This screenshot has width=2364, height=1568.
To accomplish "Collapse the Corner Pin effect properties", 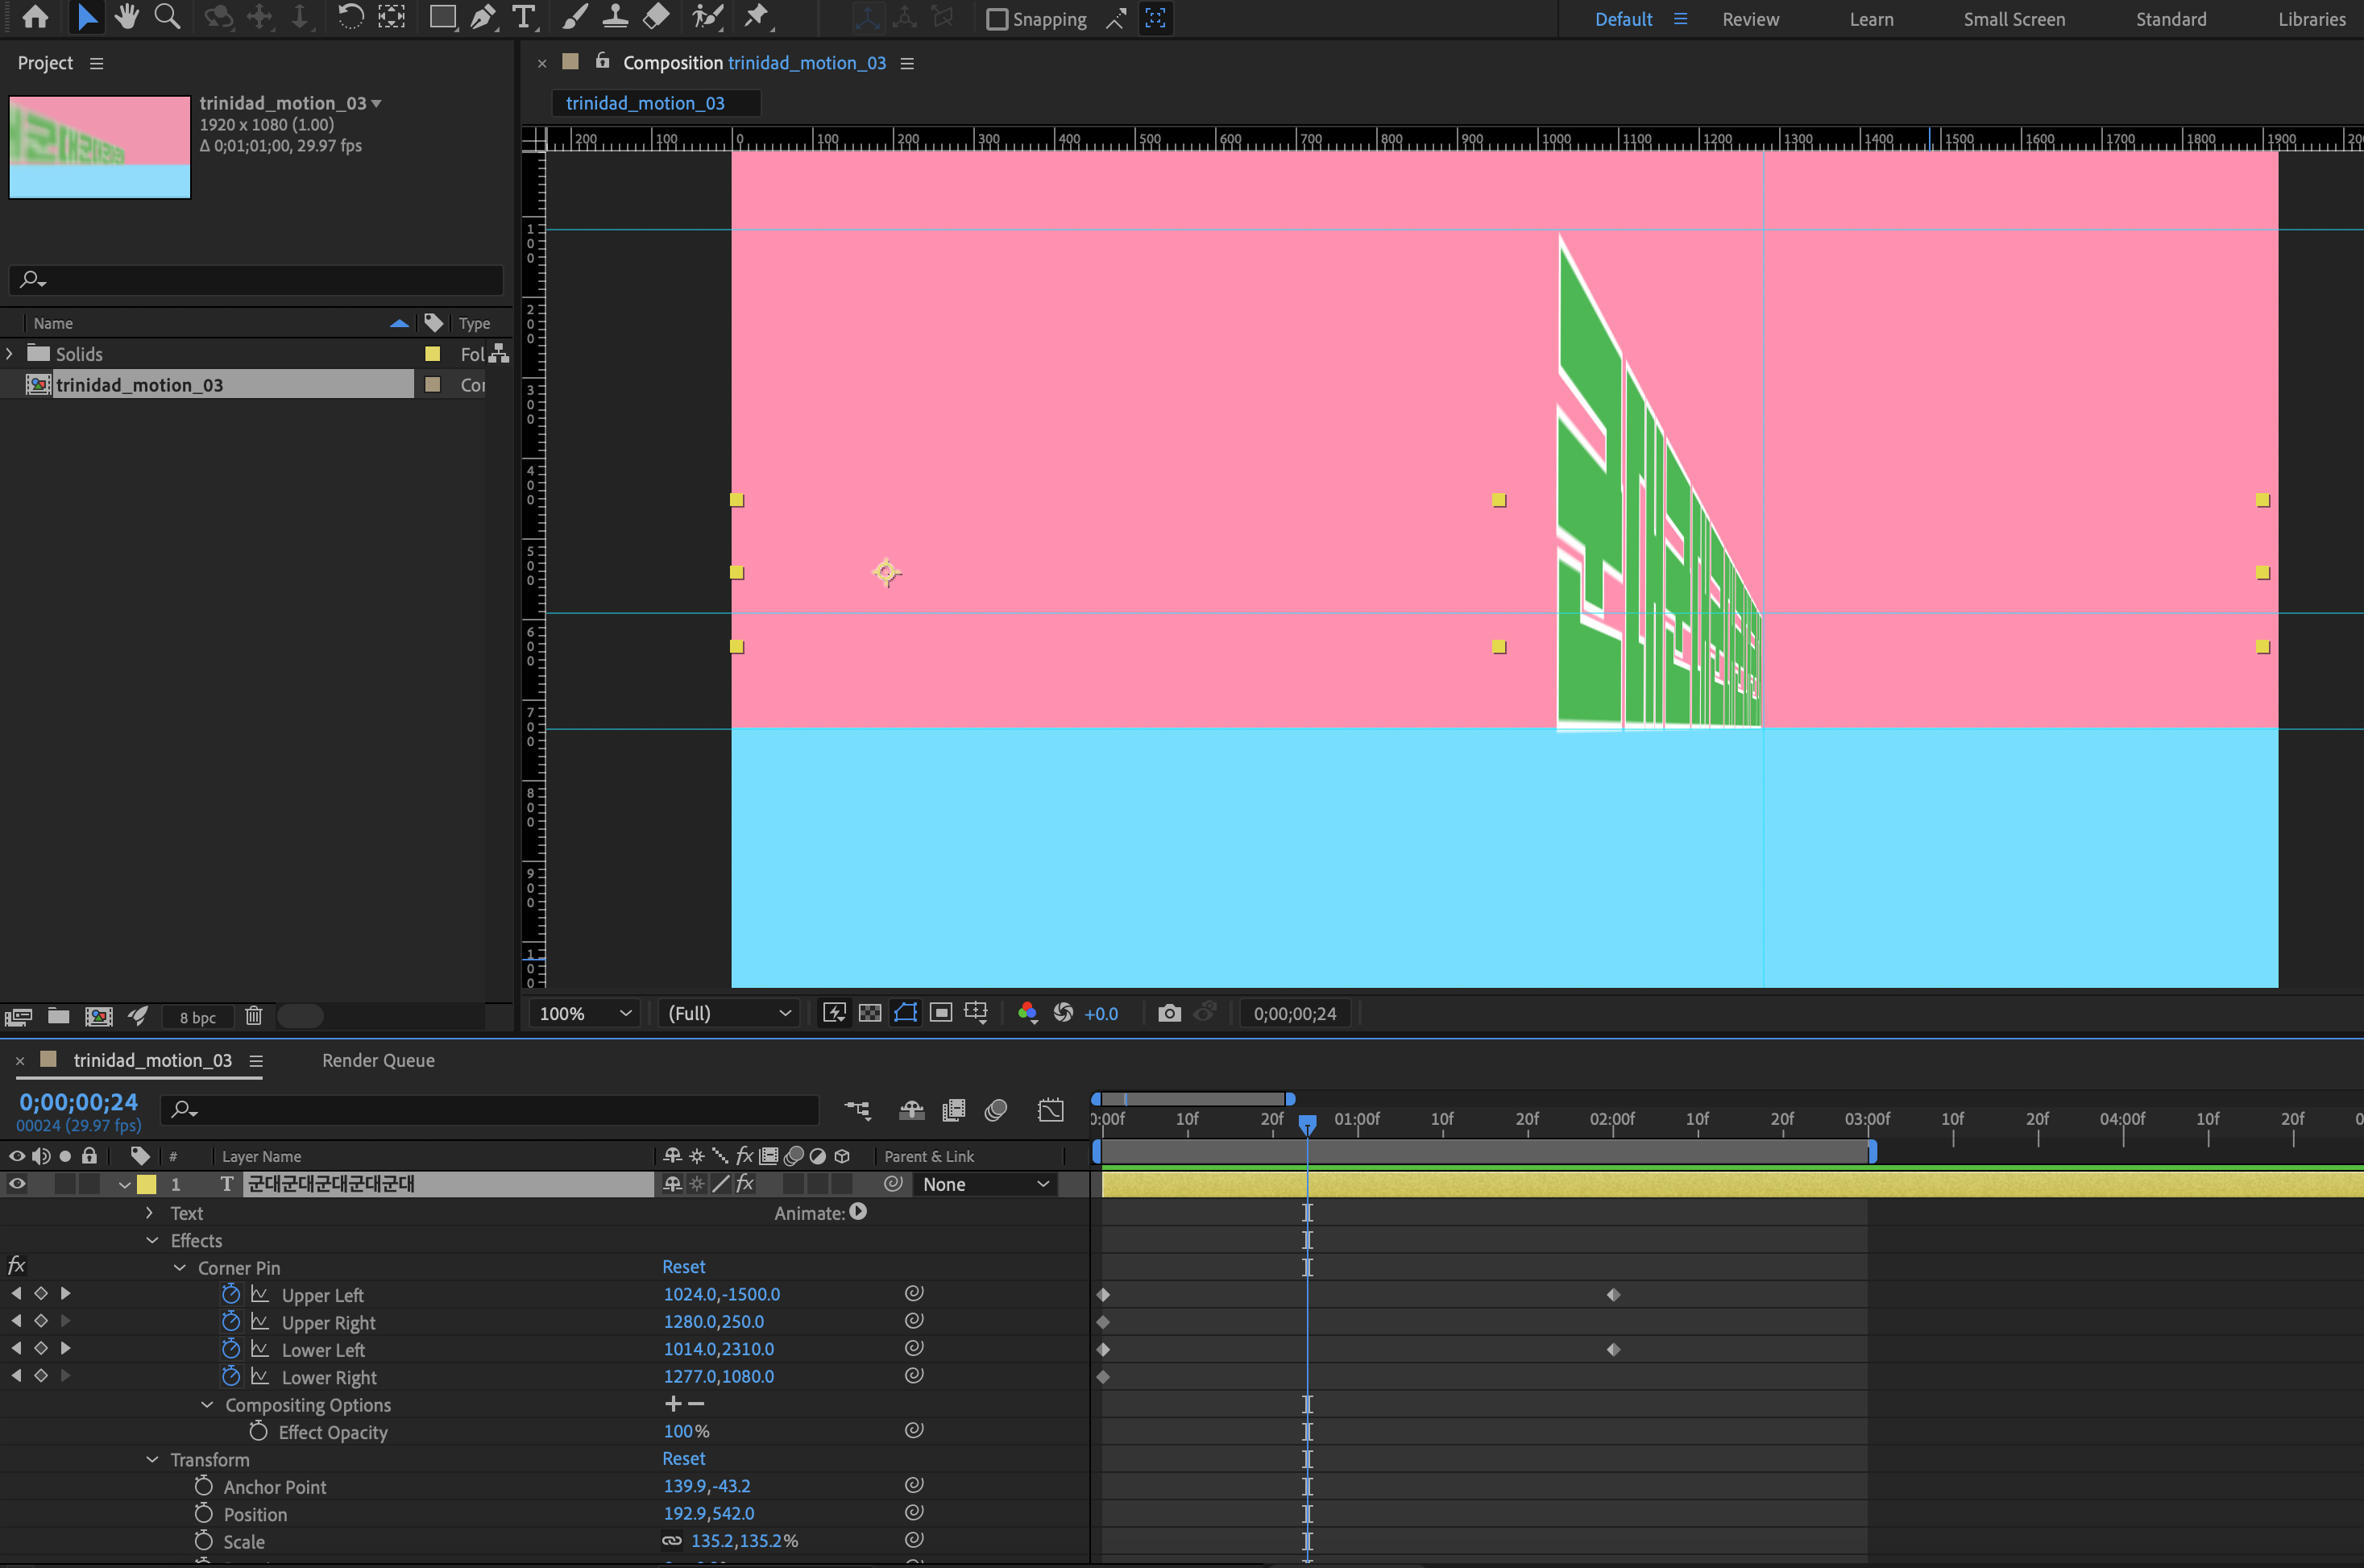I will [181, 1267].
